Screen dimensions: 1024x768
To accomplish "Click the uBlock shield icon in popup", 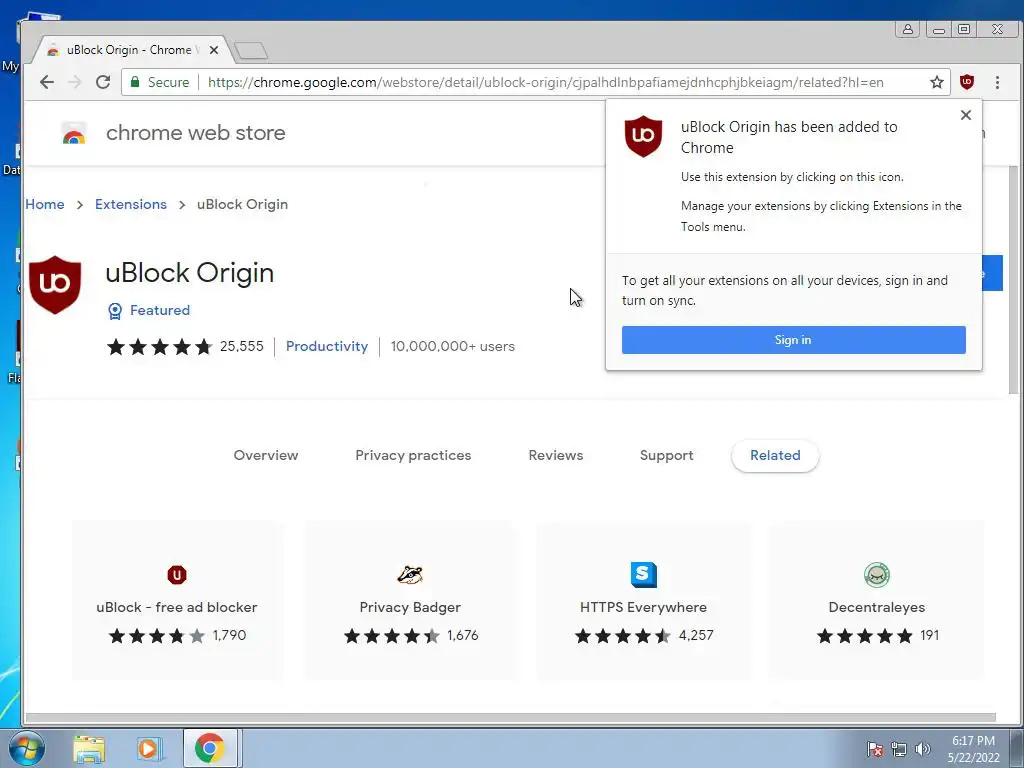I will (643, 136).
